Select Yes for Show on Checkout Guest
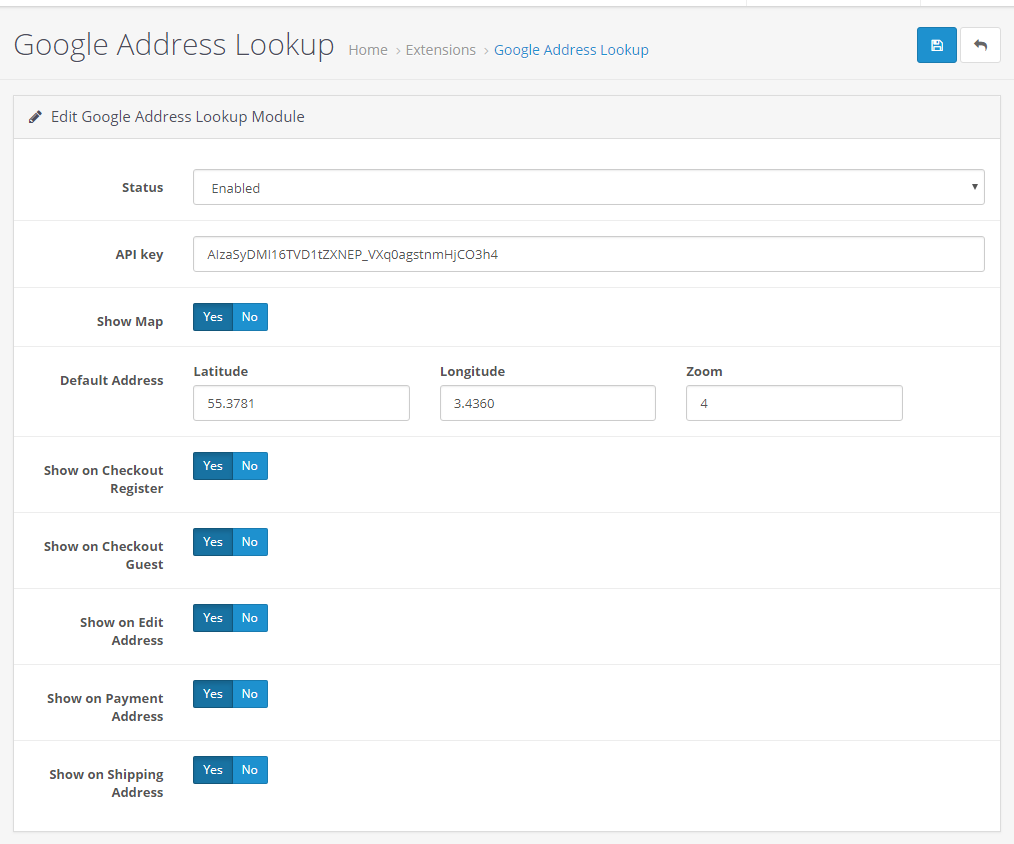Viewport: 1014px width, 844px height. point(213,542)
